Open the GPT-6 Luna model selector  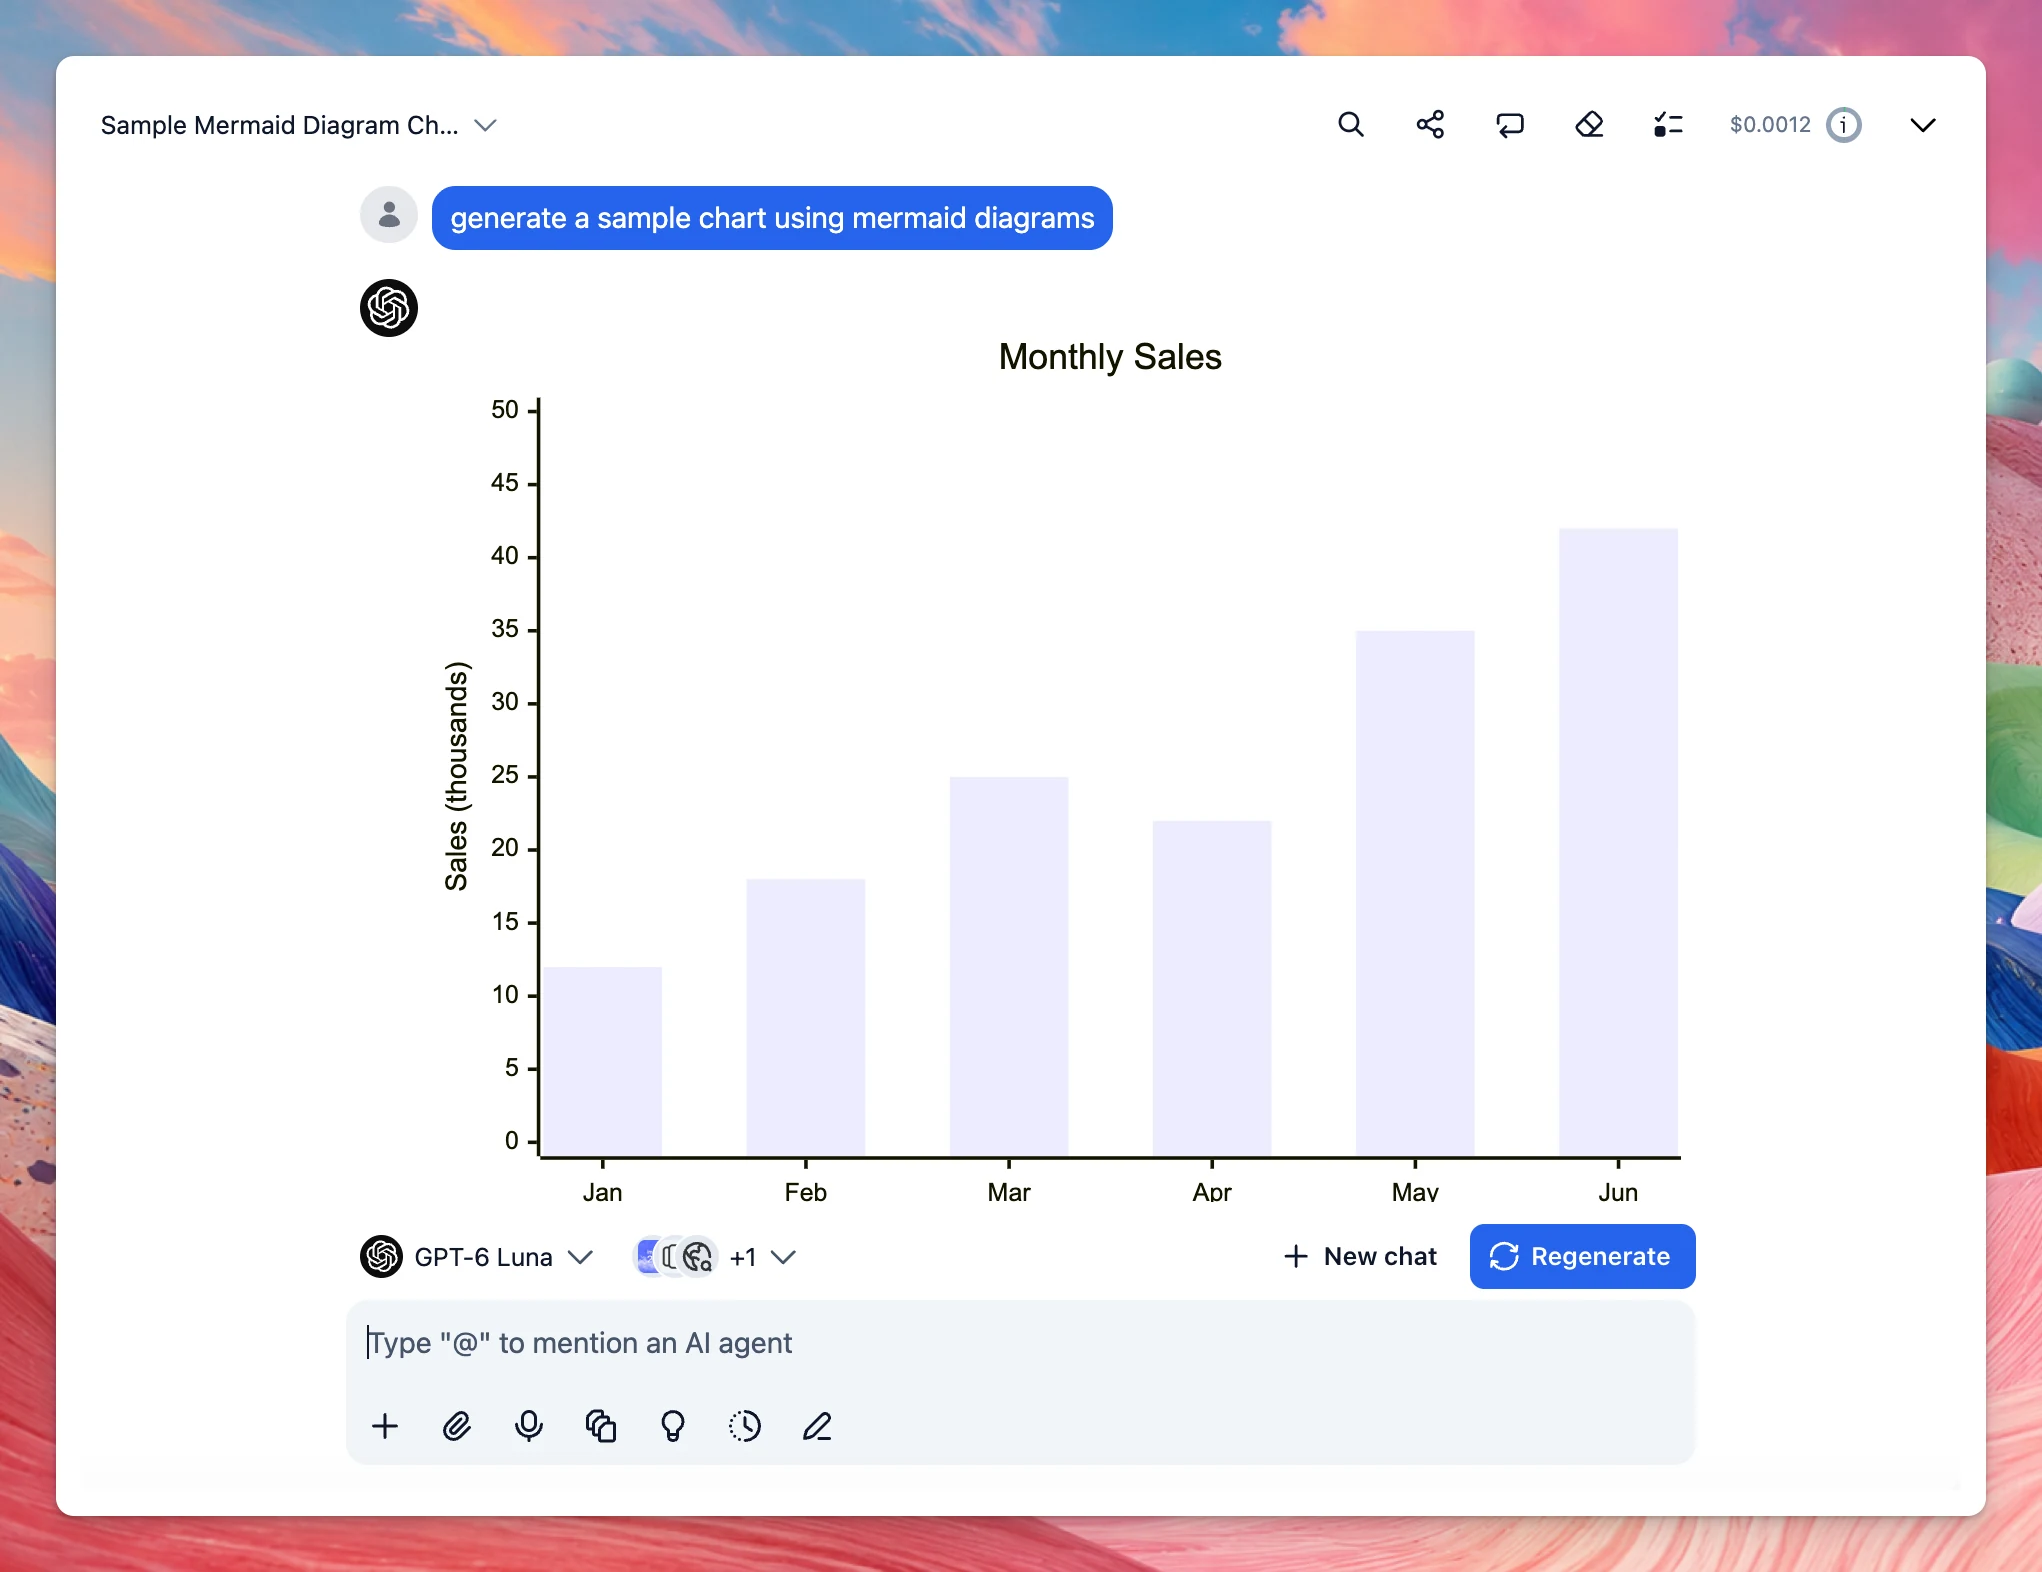(477, 1257)
